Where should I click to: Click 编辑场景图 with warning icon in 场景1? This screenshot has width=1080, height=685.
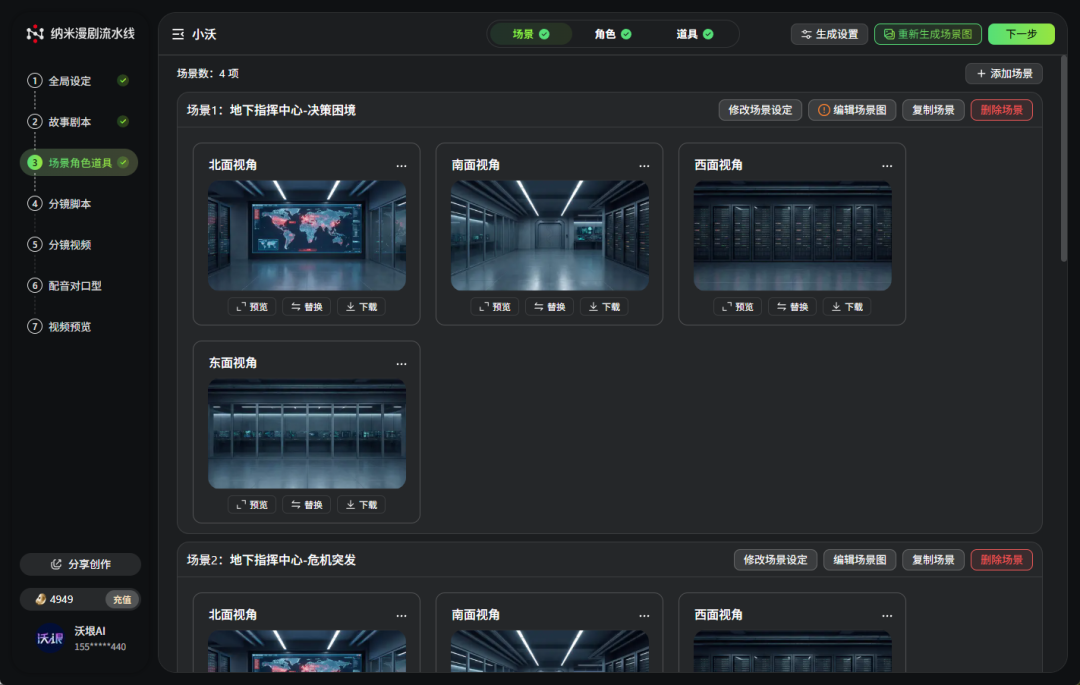[852, 110]
